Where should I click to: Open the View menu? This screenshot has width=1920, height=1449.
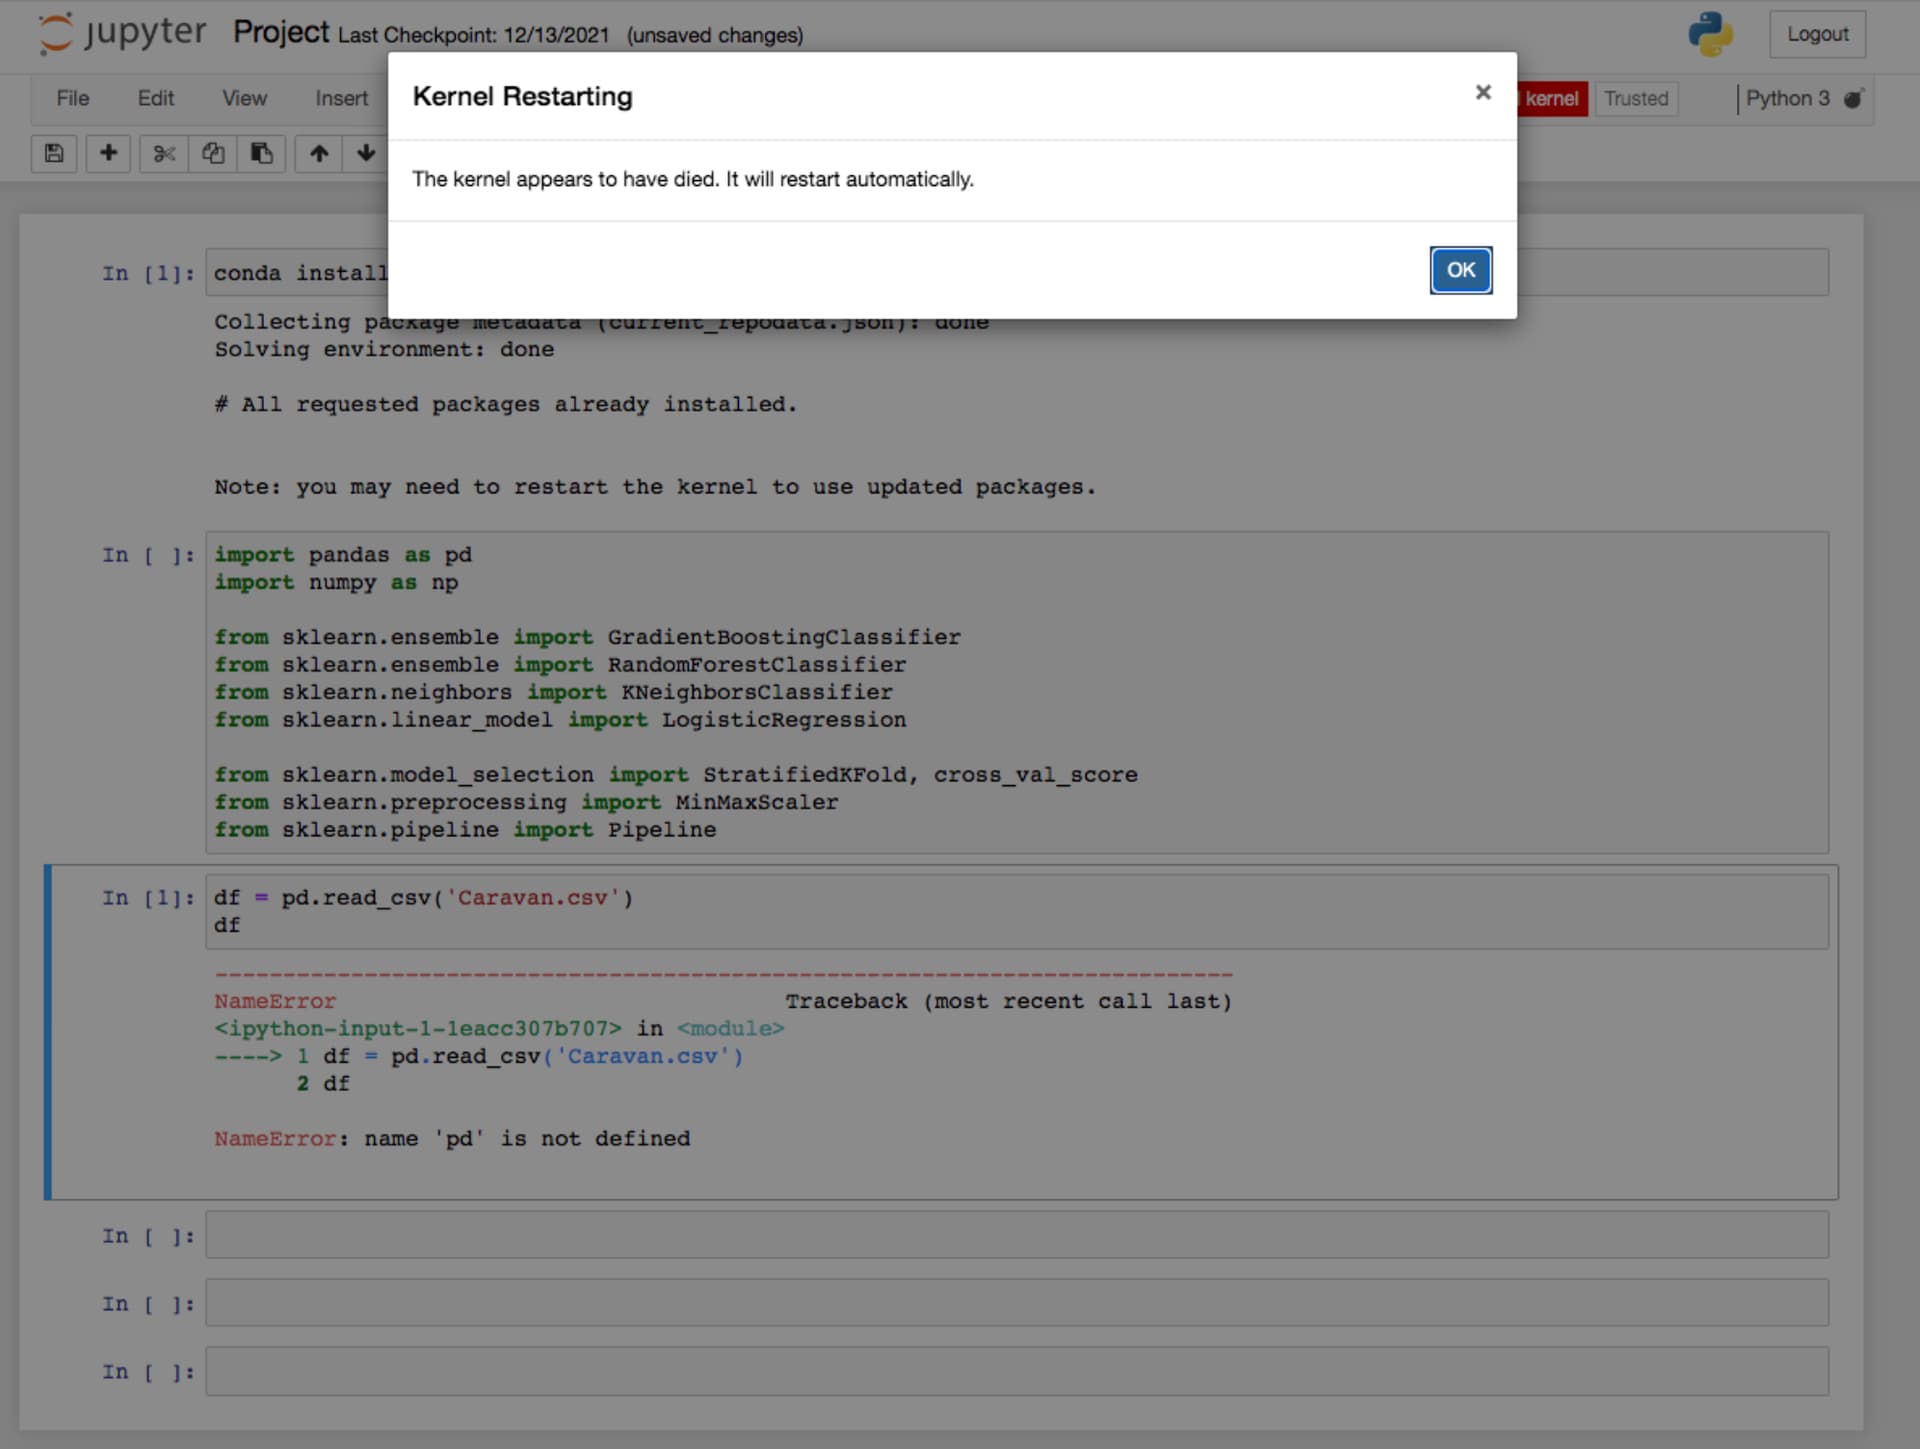click(243, 98)
